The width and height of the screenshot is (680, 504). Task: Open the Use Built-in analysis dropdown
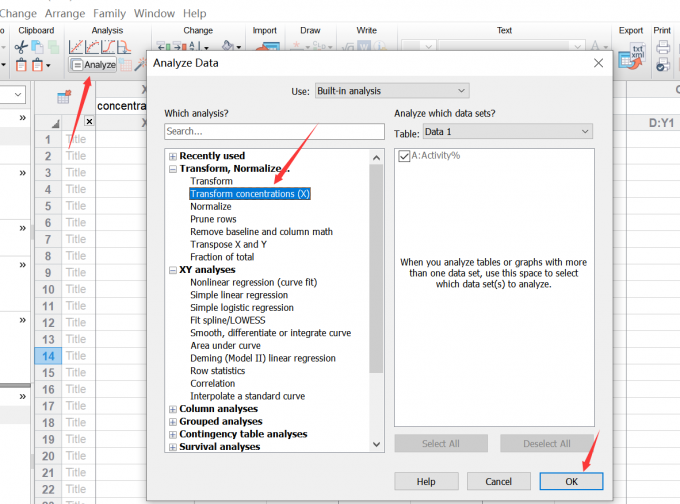point(391,91)
